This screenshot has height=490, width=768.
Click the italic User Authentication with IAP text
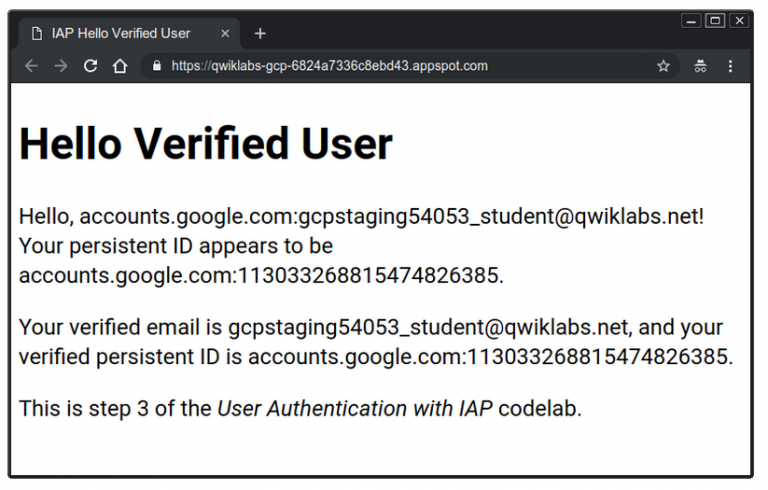point(355,408)
